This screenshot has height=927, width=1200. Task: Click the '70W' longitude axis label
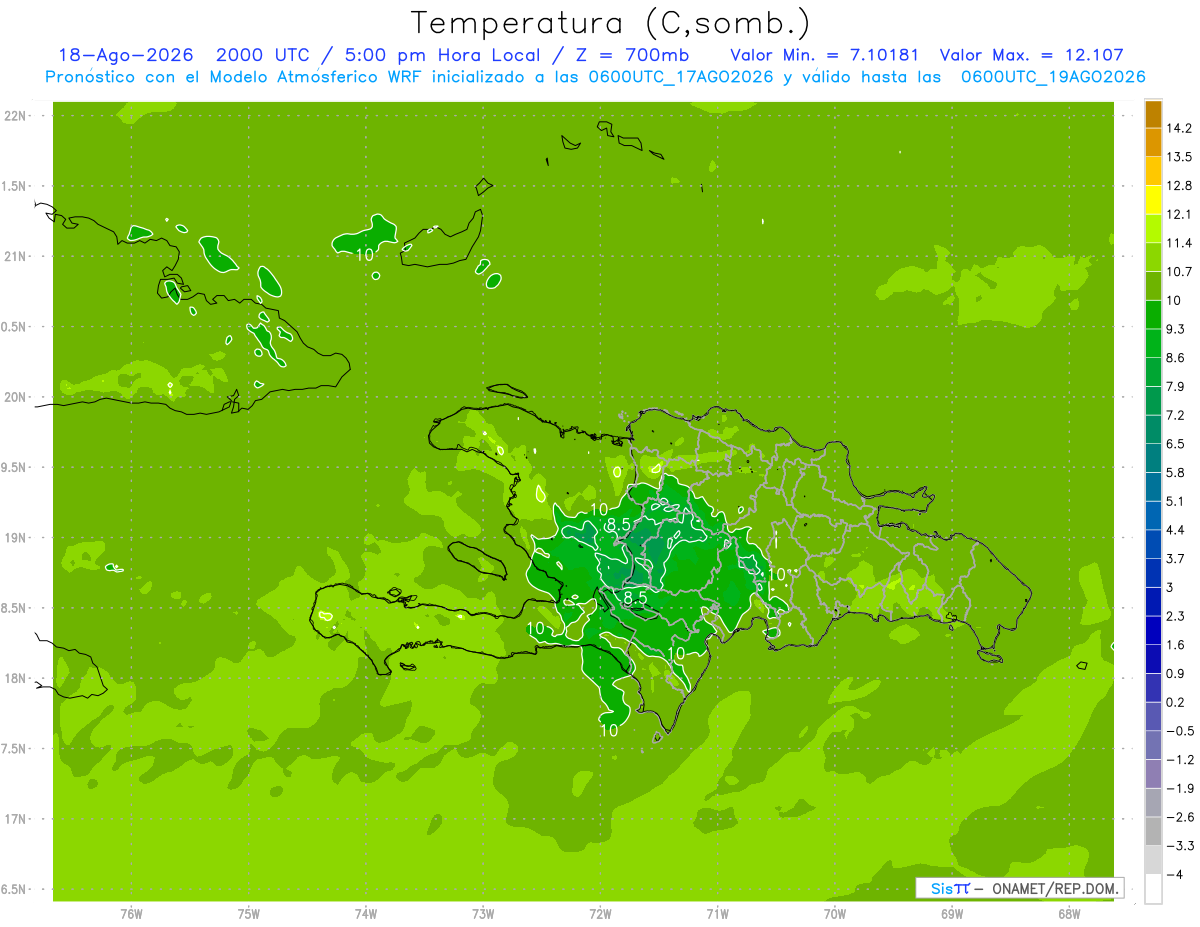pos(835,914)
